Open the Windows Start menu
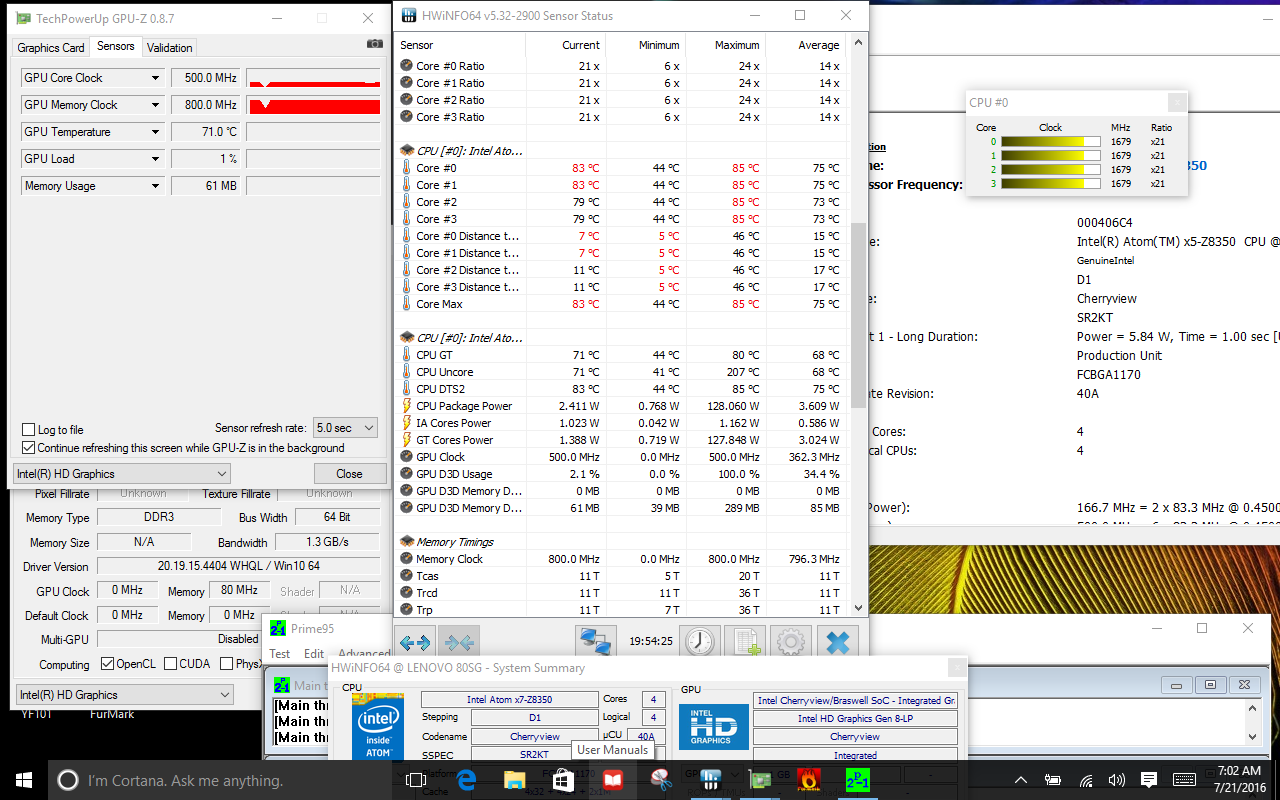This screenshot has height=800, width=1280. 24,780
